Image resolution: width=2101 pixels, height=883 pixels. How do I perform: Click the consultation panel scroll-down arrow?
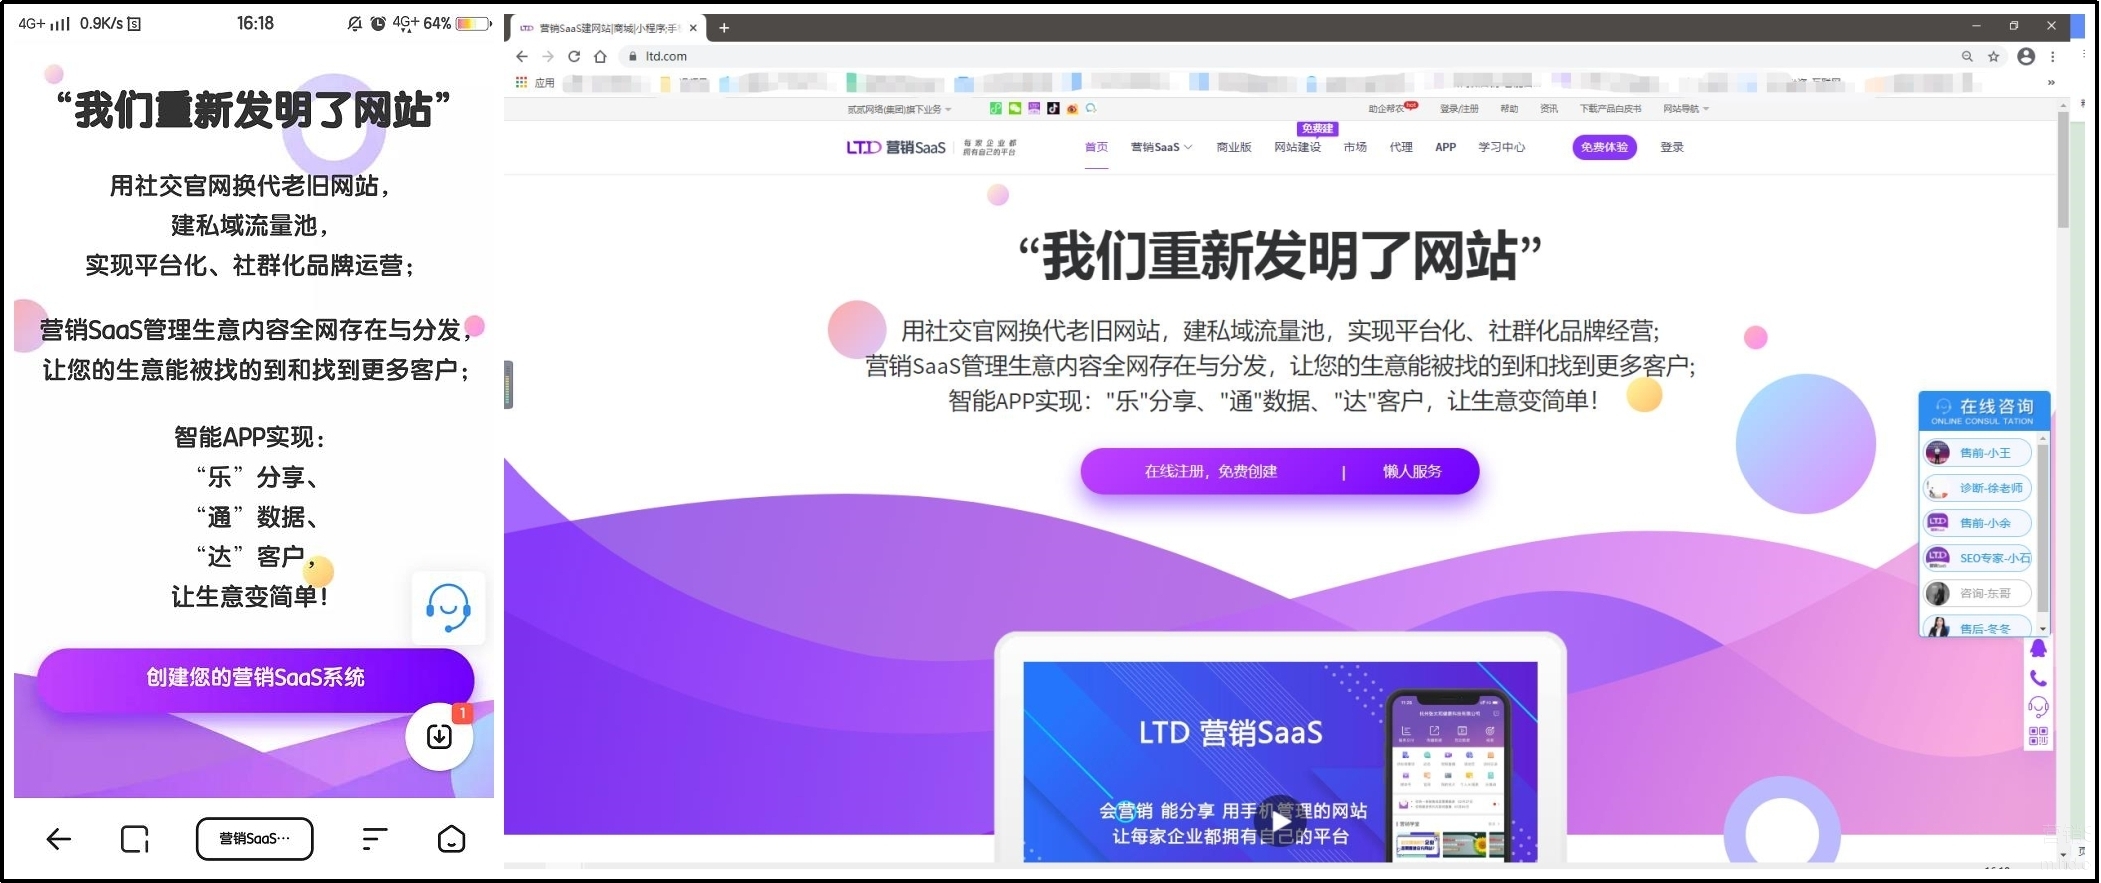2043,629
